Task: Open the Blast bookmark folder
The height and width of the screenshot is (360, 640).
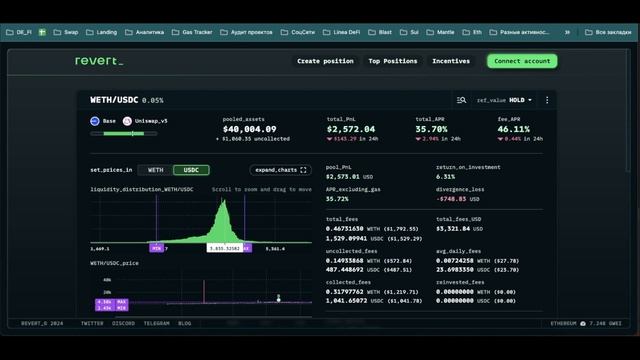Action: tap(380, 32)
